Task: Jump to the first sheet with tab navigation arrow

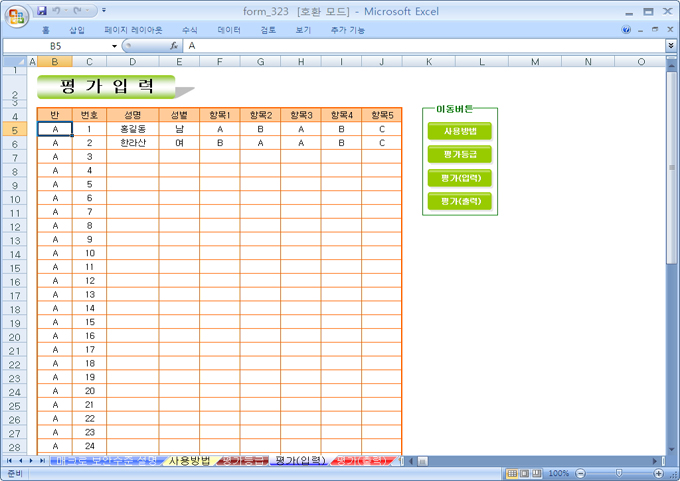Action: [9, 461]
